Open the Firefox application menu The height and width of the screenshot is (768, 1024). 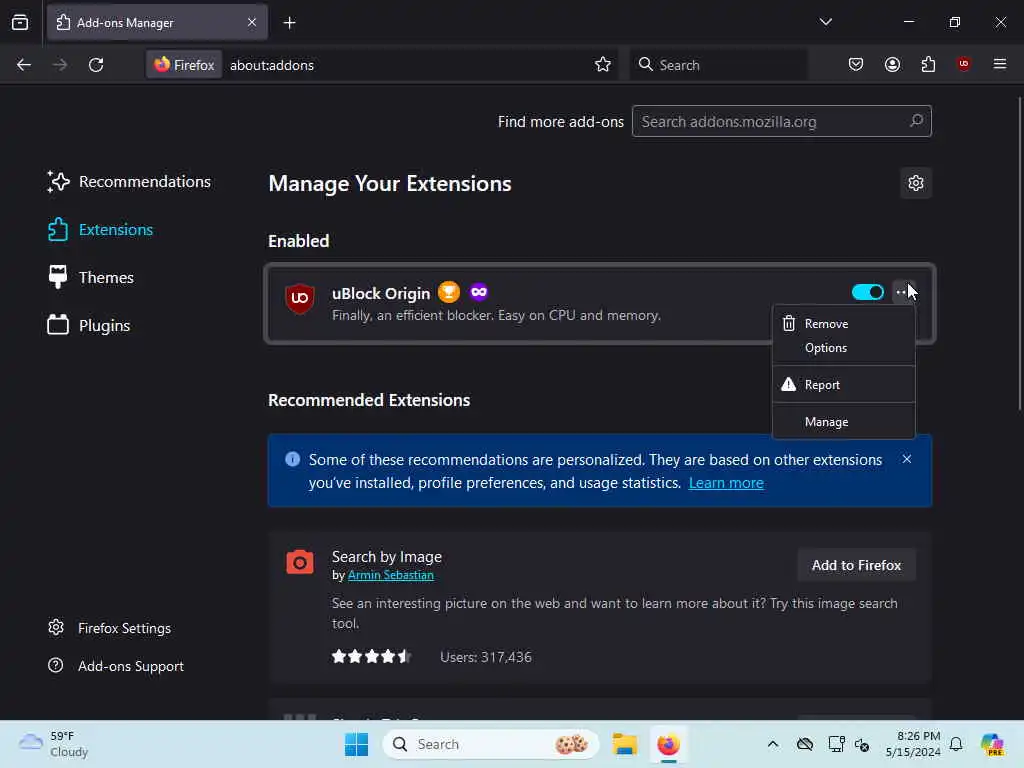[999, 64]
